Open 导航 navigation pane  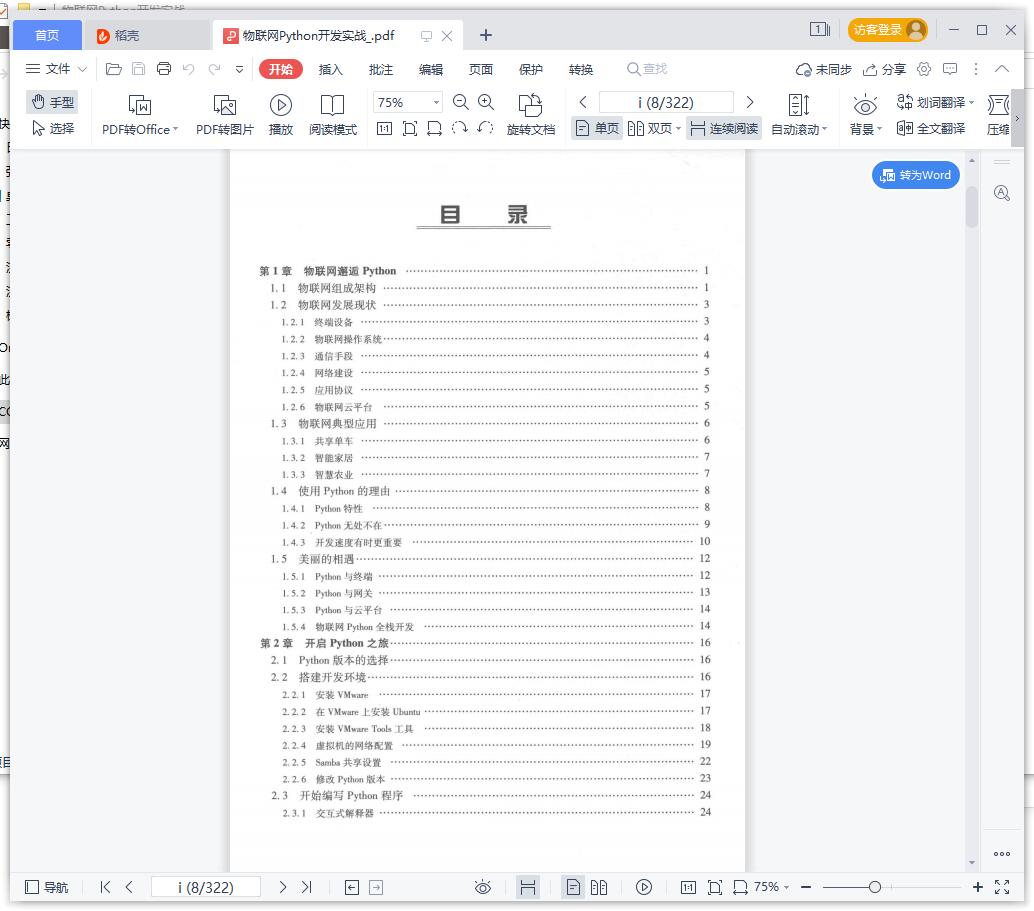pyautogui.click(x=46, y=887)
